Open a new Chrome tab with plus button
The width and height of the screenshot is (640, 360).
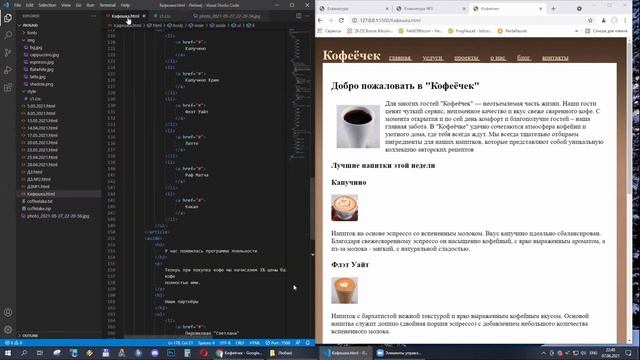(x=553, y=9)
